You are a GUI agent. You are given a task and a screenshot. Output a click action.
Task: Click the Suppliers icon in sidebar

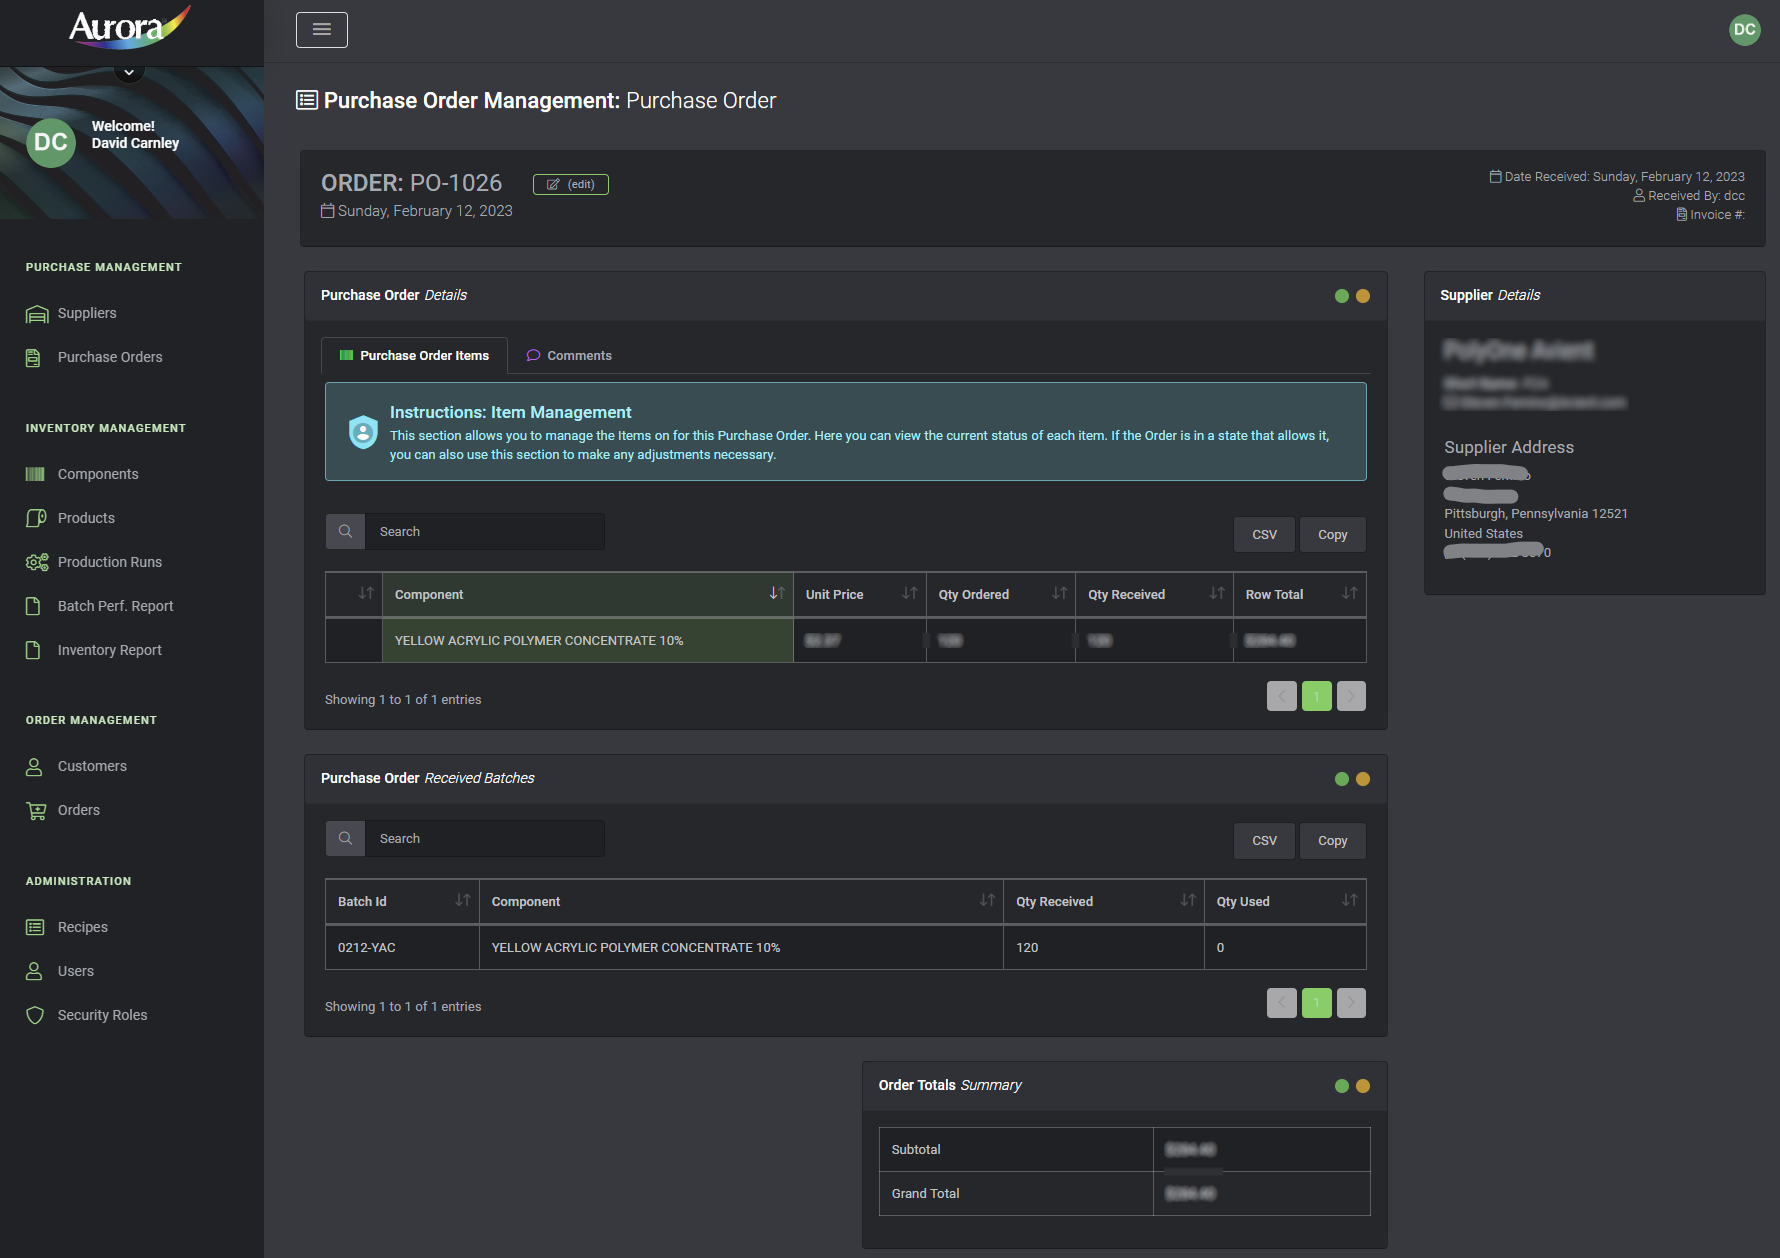36,314
